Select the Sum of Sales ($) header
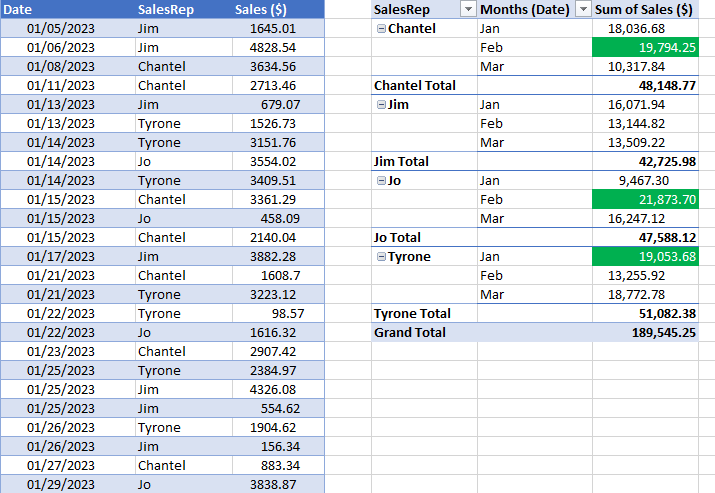 tap(645, 9)
